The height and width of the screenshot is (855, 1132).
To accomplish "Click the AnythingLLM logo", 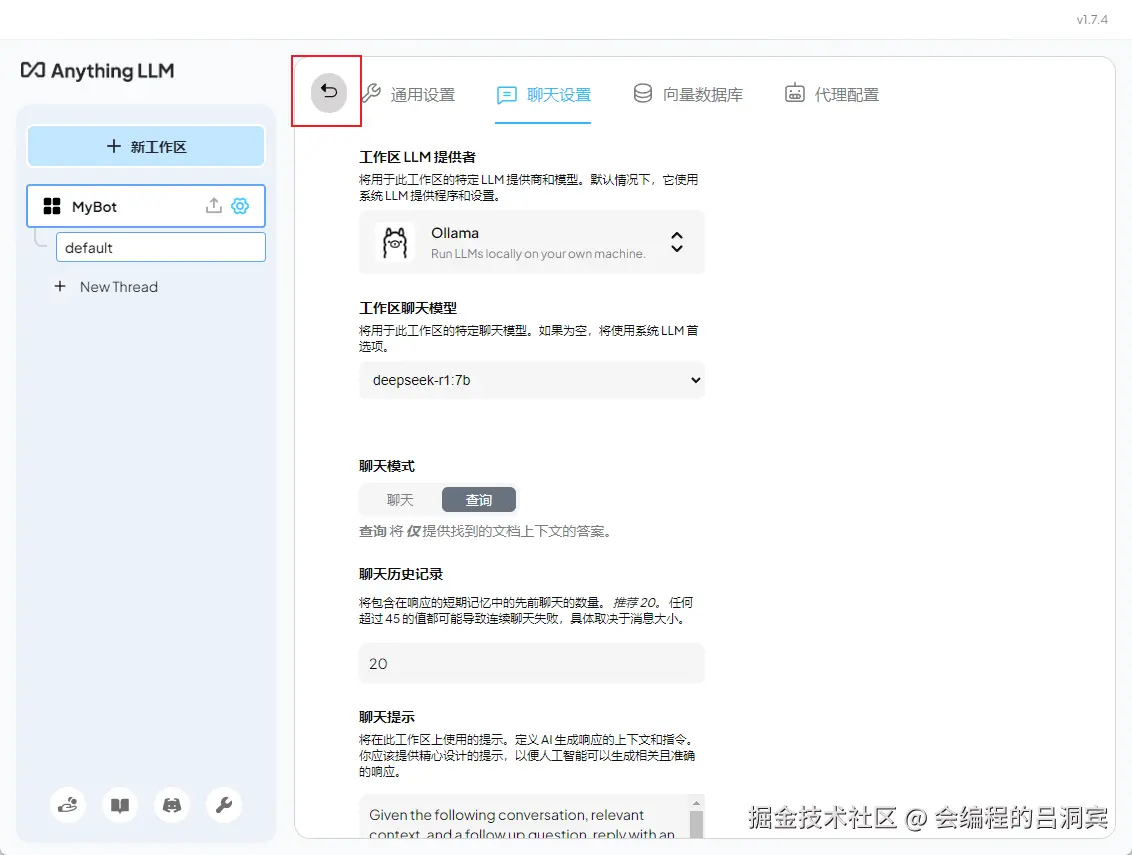I will (x=97, y=71).
